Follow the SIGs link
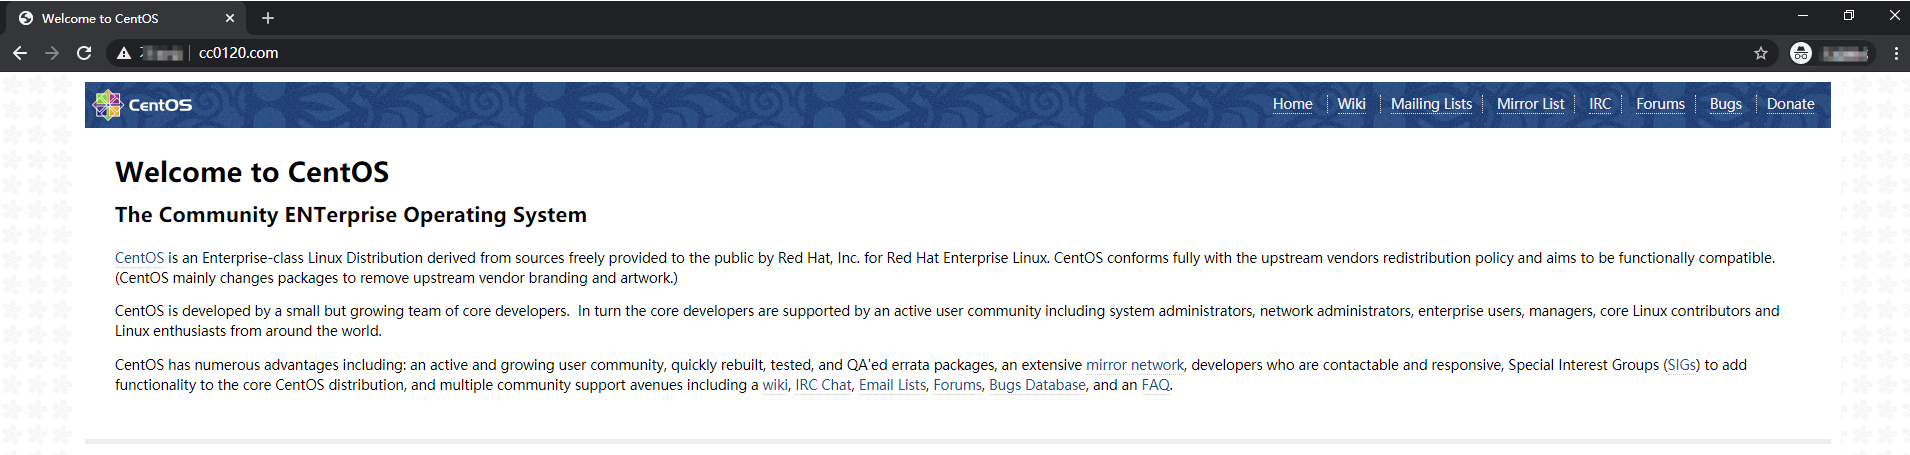1910x455 pixels. 1681,365
